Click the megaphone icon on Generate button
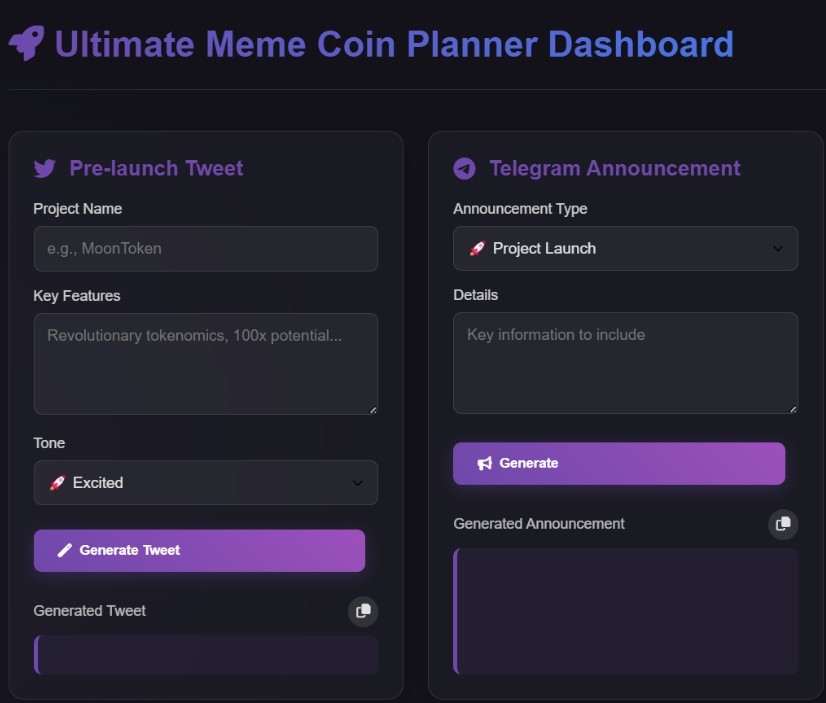The image size is (826, 703). [x=485, y=463]
